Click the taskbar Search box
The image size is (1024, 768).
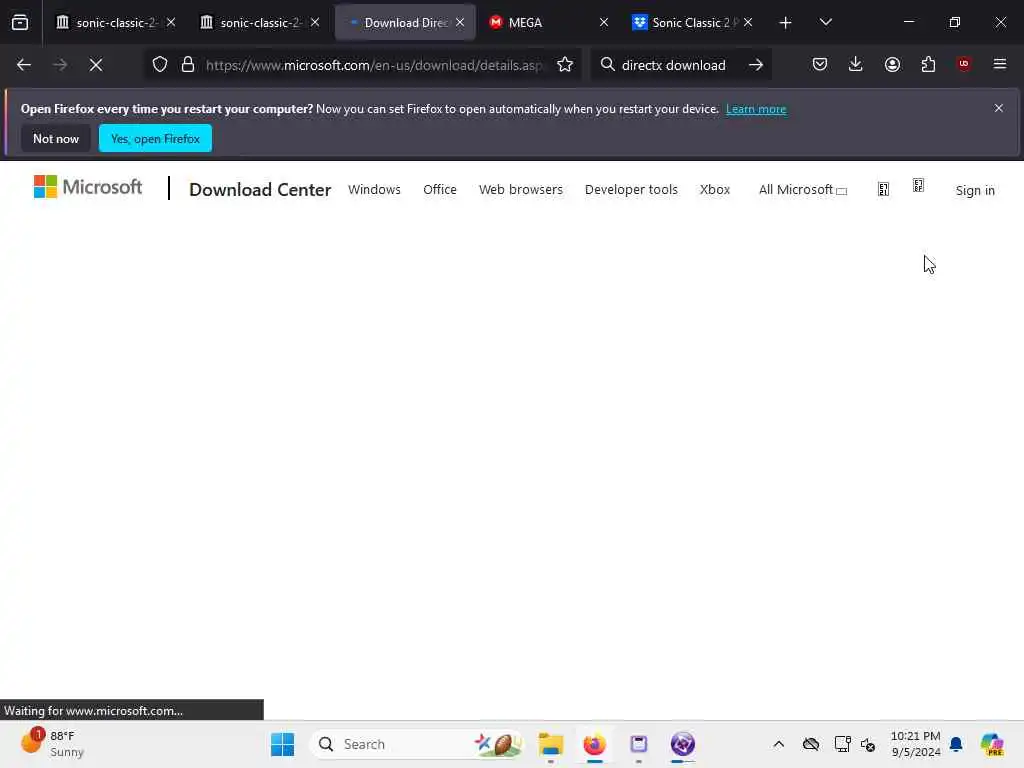click(417, 744)
